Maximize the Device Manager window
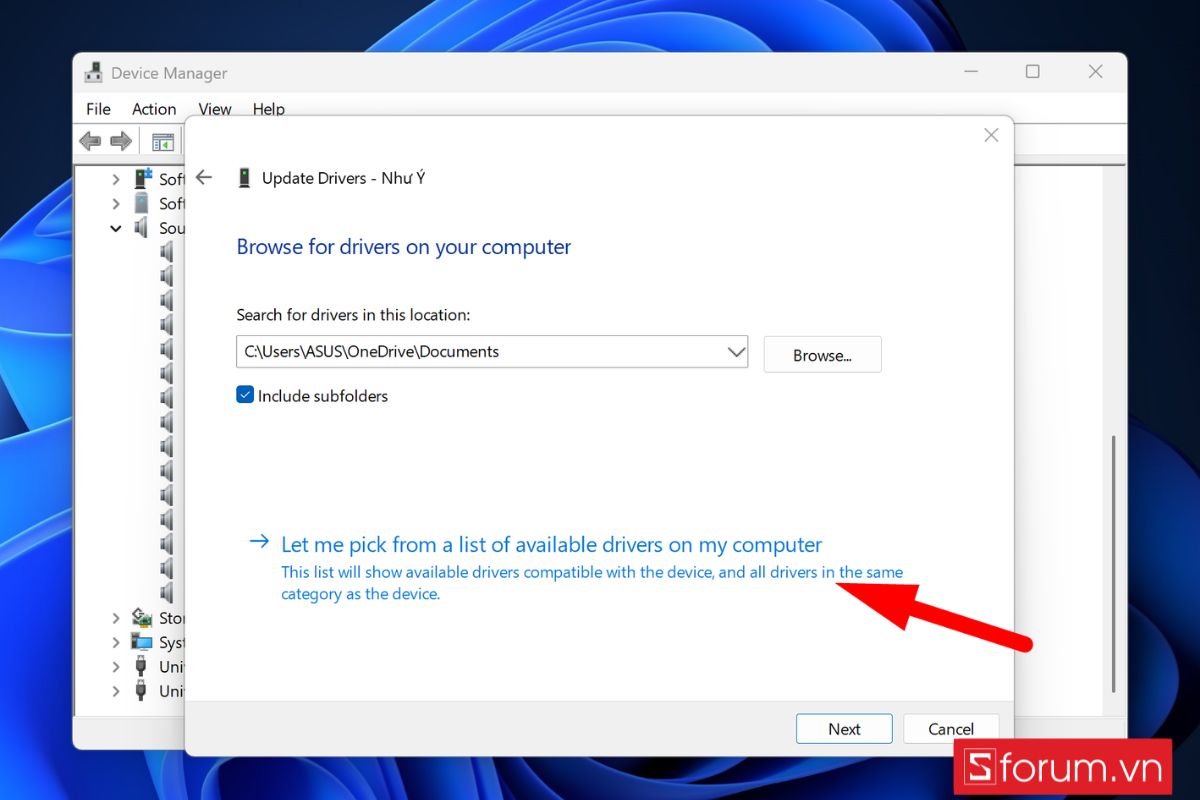The image size is (1200, 800). (1032, 72)
